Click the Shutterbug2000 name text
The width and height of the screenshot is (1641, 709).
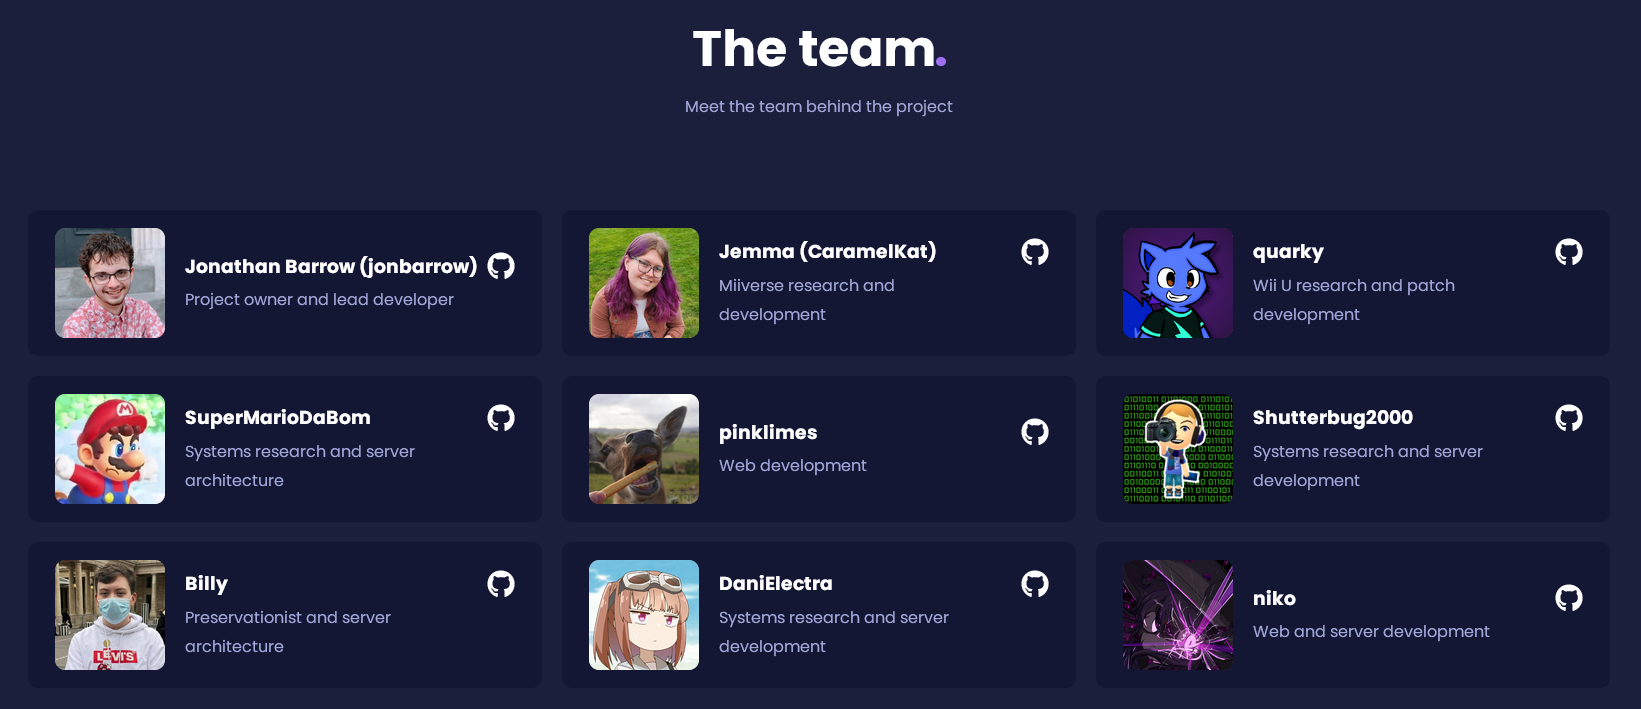click(x=1333, y=418)
